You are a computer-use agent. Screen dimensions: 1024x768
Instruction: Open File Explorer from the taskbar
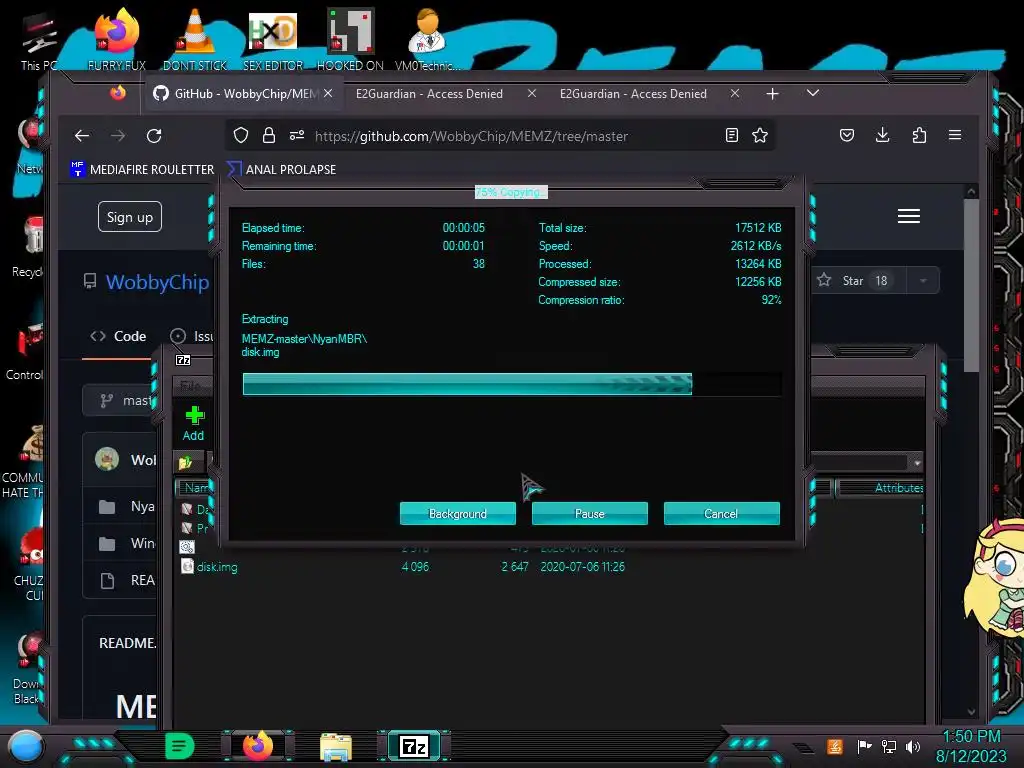(x=336, y=746)
